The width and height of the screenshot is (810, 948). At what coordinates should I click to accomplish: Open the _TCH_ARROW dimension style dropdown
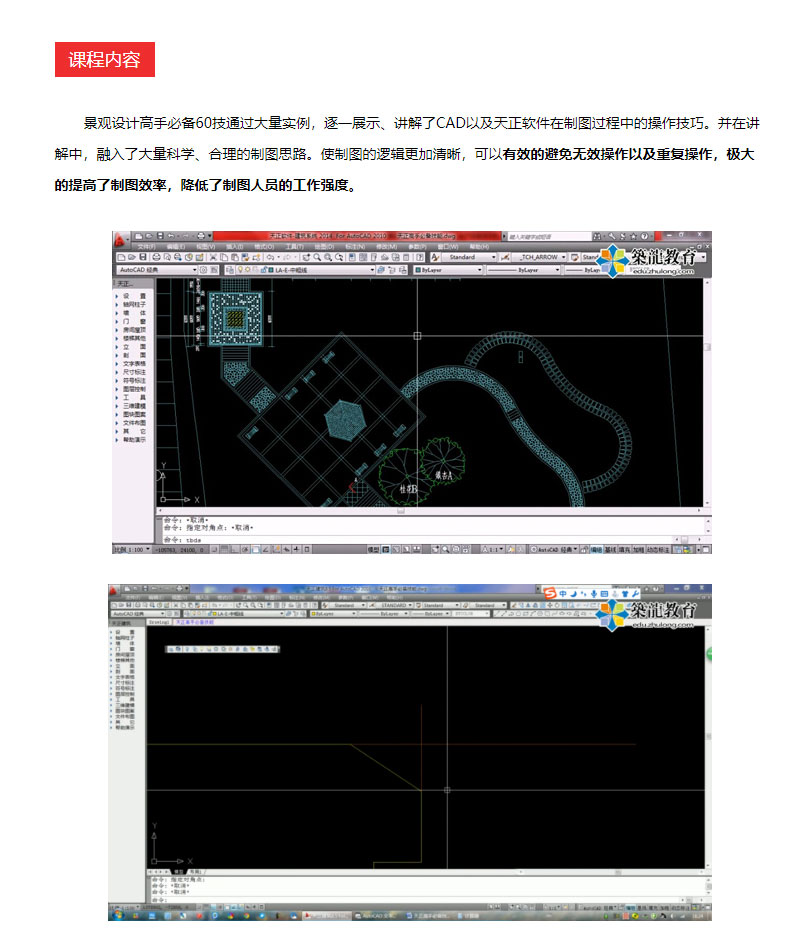539,257
